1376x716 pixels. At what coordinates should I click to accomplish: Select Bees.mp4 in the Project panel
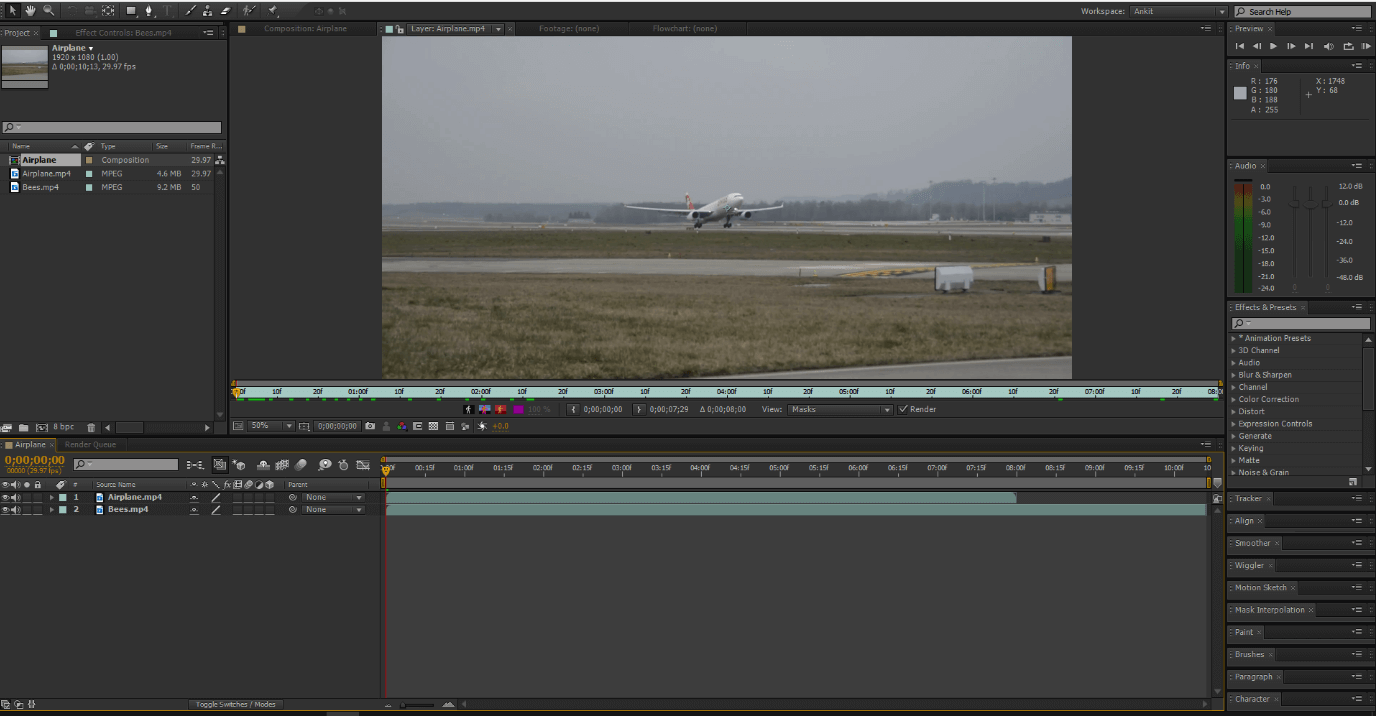40,187
